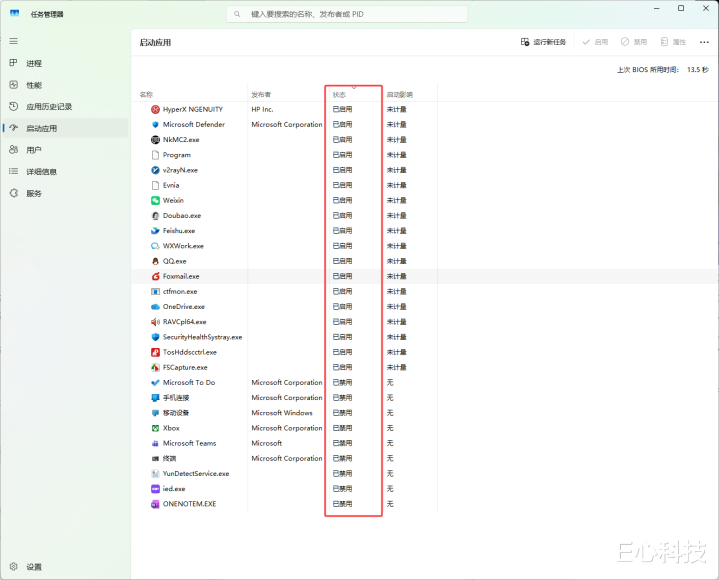Click the ONENOTEM.EXE icon
The height and width of the screenshot is (580, 719).
tap(155, 504)
